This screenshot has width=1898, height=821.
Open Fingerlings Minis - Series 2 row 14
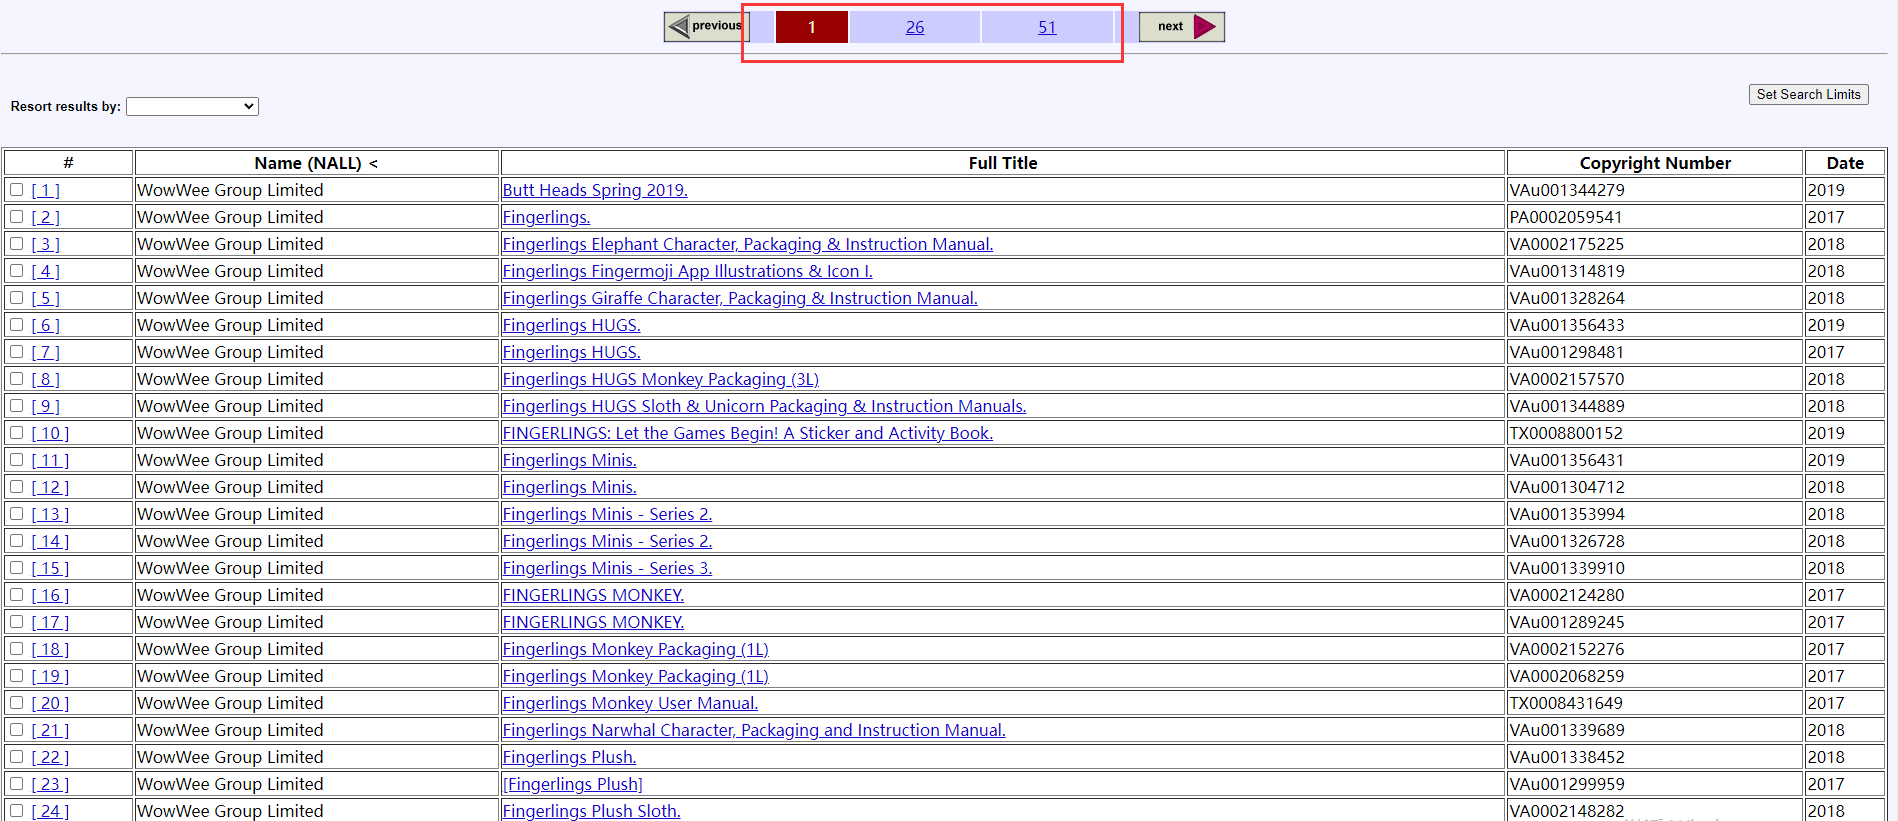point(607,541)
